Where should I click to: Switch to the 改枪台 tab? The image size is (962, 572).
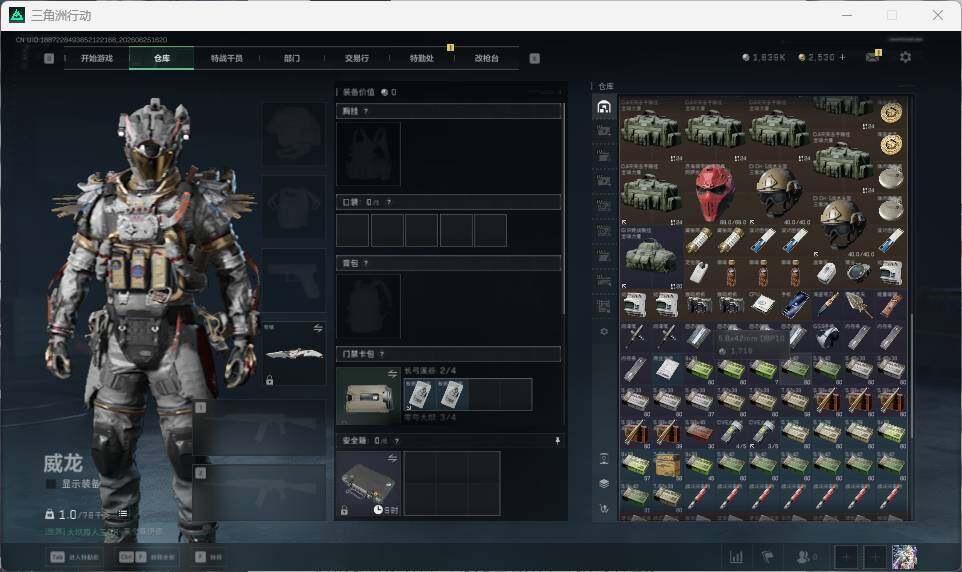coord(487,58)
